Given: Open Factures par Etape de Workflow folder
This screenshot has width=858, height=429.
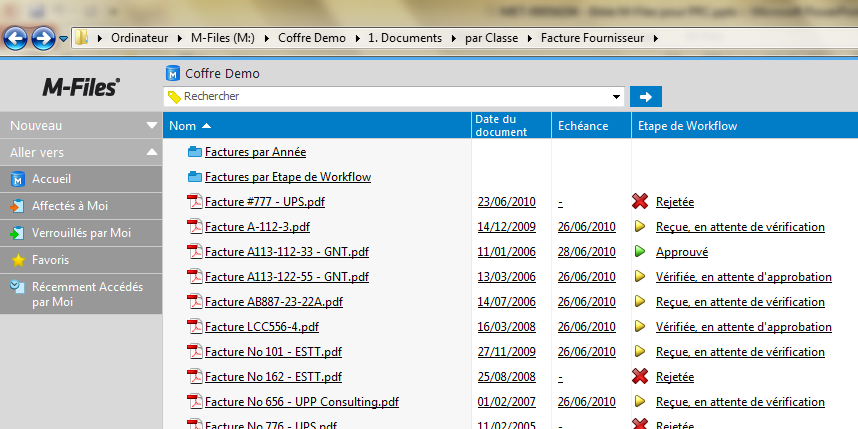Looking at the screenshot, I should [288, 177].
